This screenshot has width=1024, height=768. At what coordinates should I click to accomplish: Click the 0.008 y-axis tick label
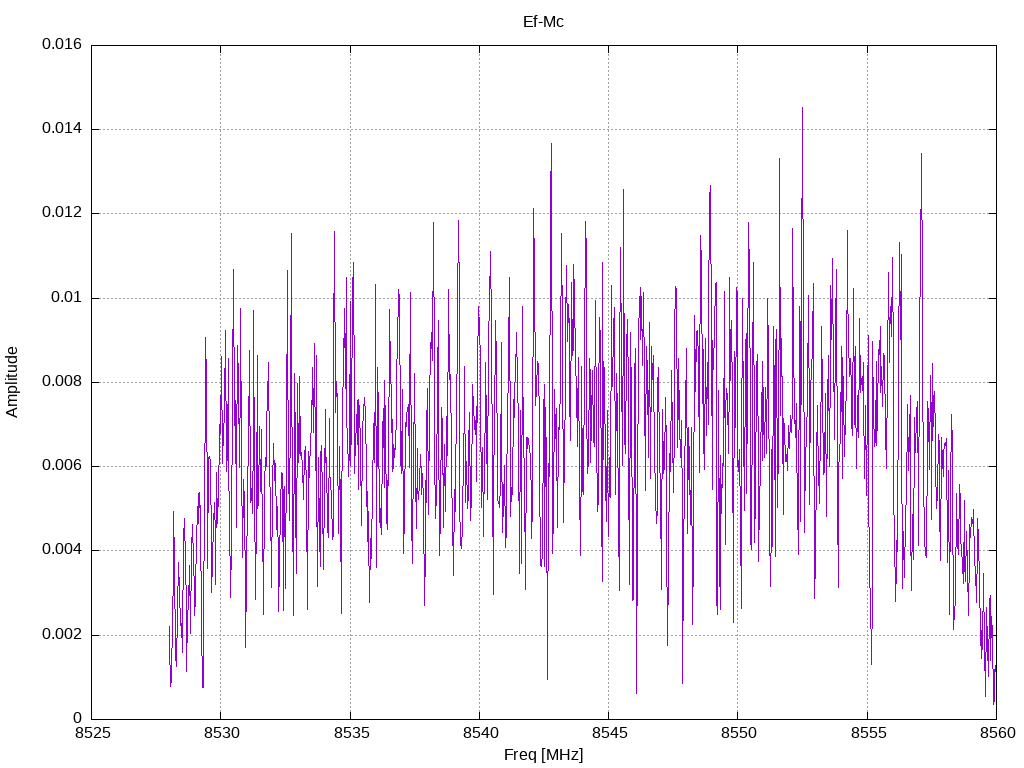point(62,382)
